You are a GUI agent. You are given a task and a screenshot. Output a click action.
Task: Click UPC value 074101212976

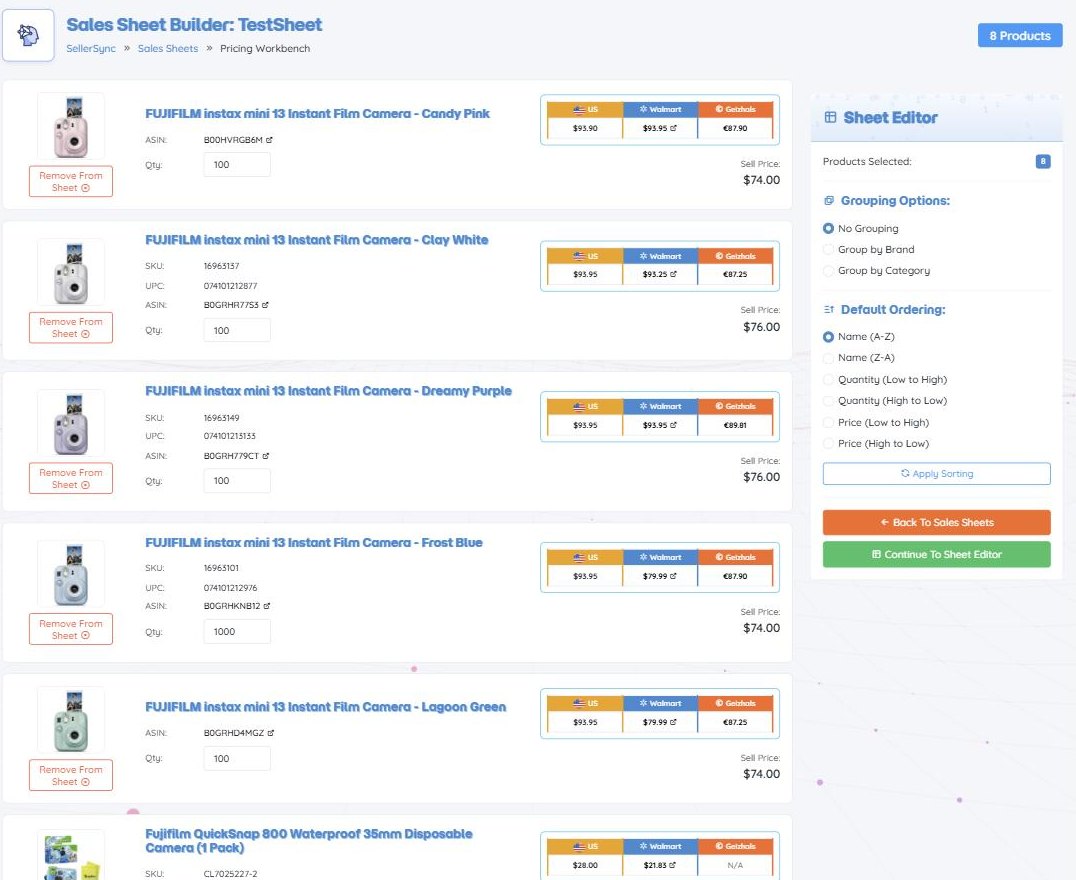231,588
